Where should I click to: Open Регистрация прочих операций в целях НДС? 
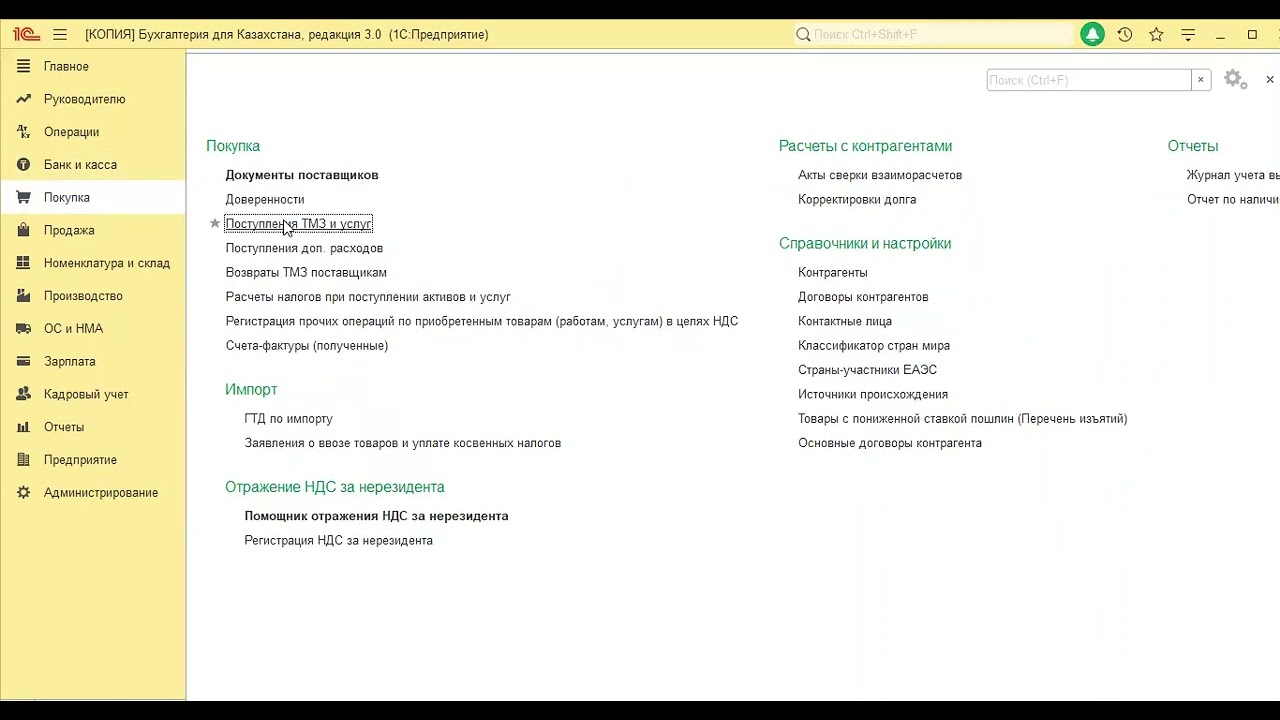pyautogui.click(x=482, y=321)
